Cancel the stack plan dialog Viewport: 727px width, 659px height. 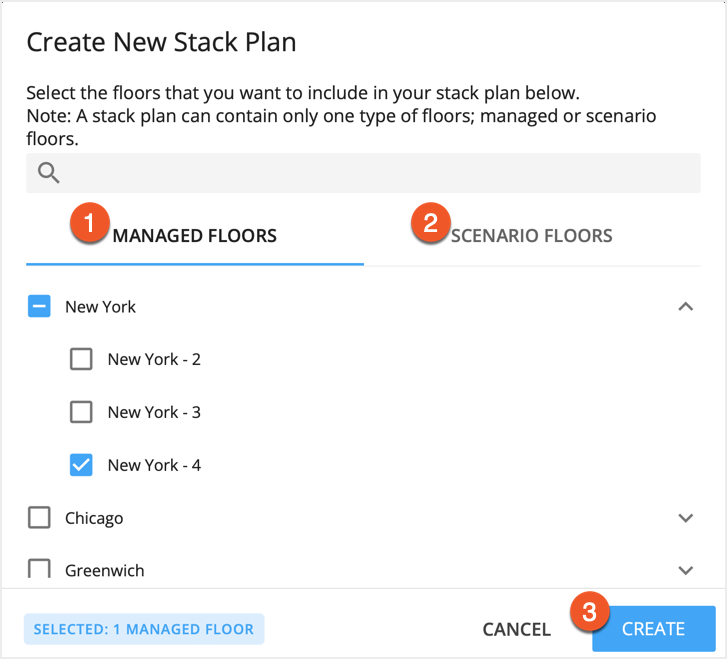tap(516, 629)
